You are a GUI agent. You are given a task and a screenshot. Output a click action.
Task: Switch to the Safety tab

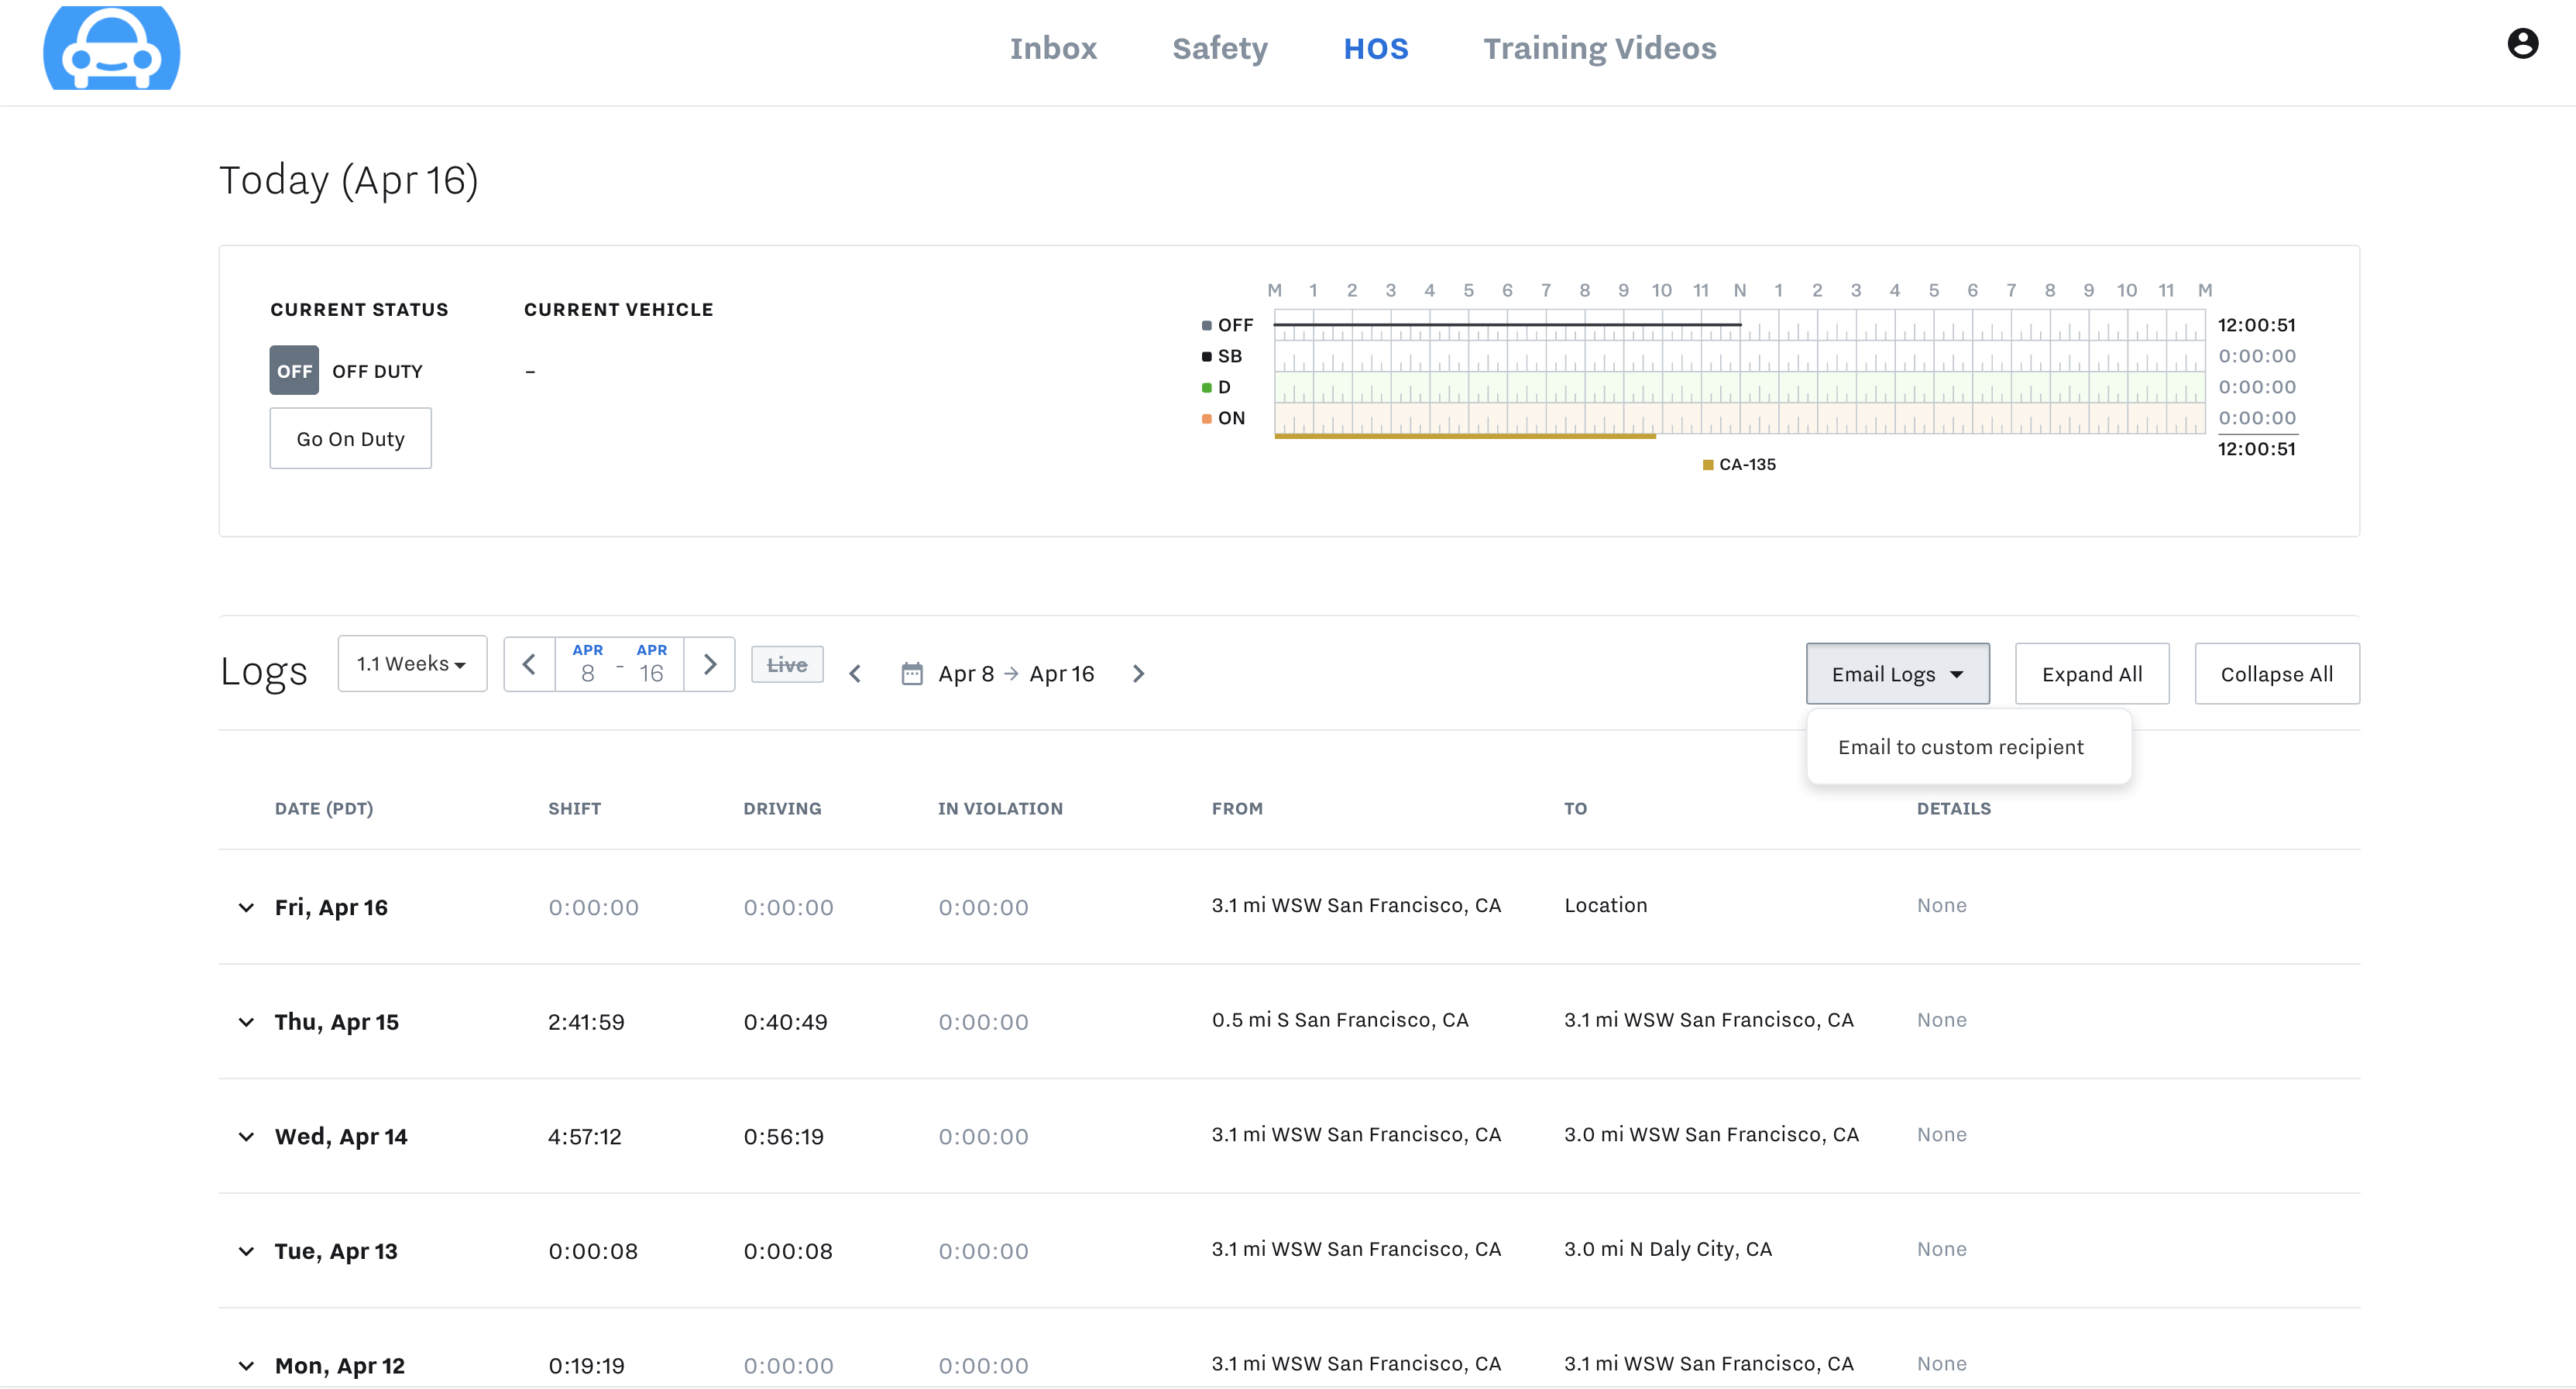(1219, 48)
